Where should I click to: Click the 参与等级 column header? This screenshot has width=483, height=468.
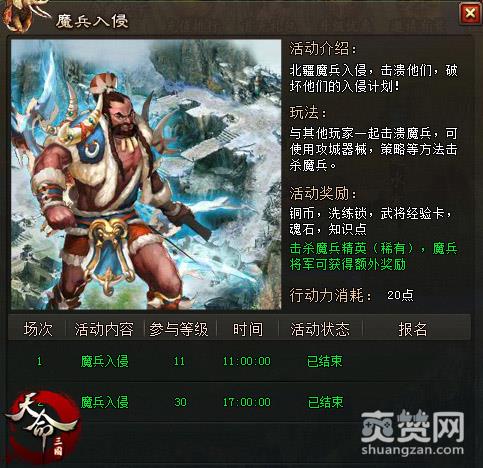click(x=179, y=329)
